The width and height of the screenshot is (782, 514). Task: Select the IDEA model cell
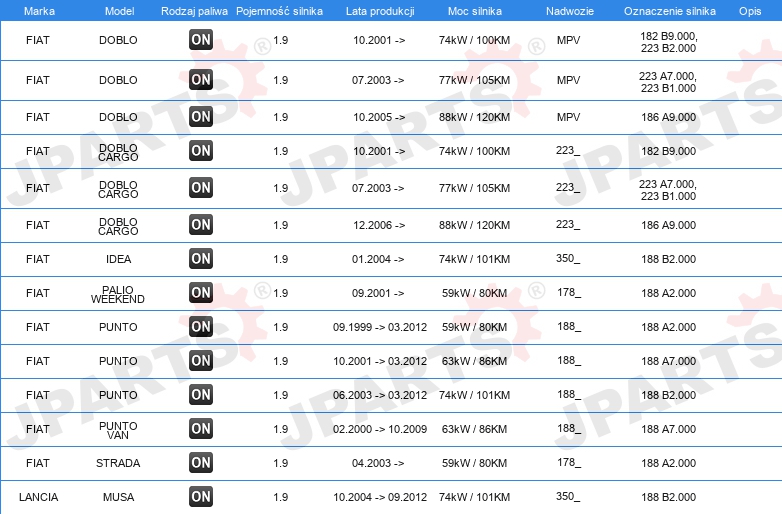(x=118, y=259)
